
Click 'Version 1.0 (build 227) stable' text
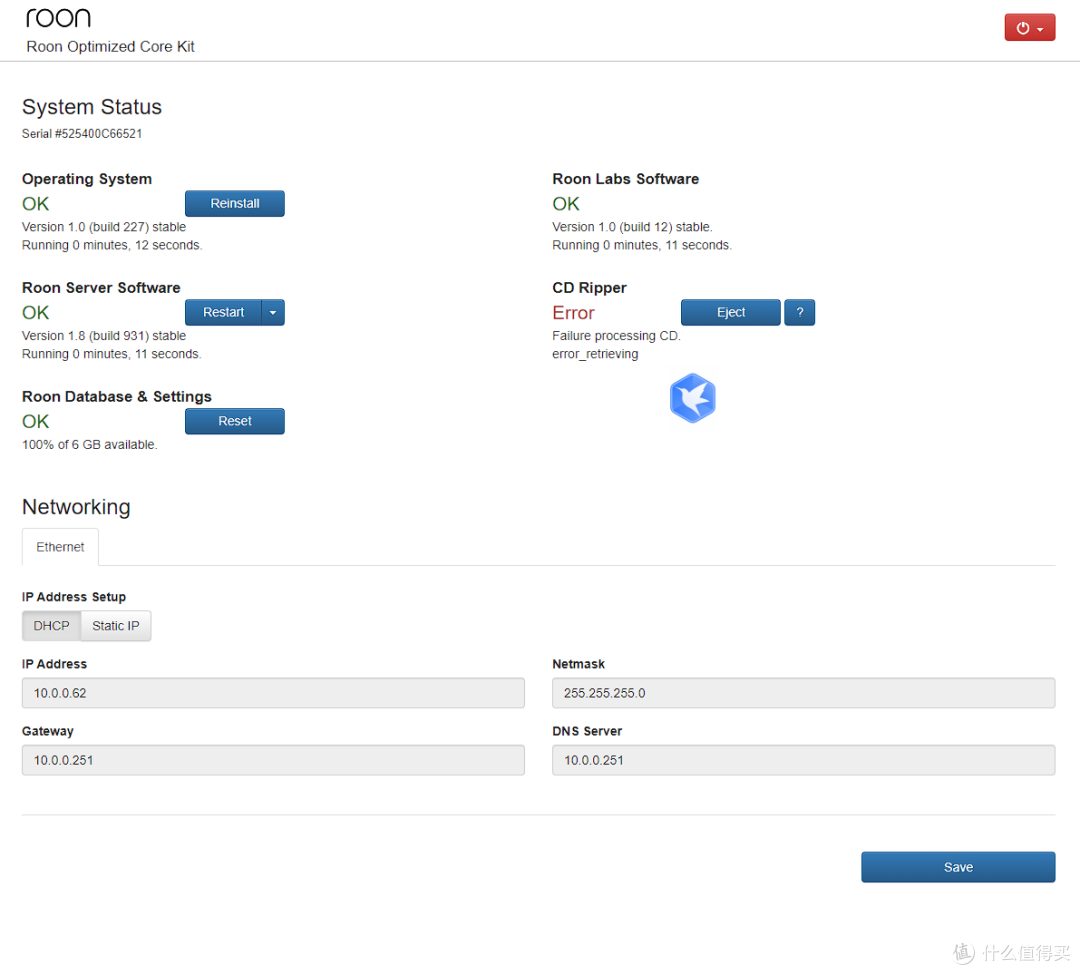104,227
